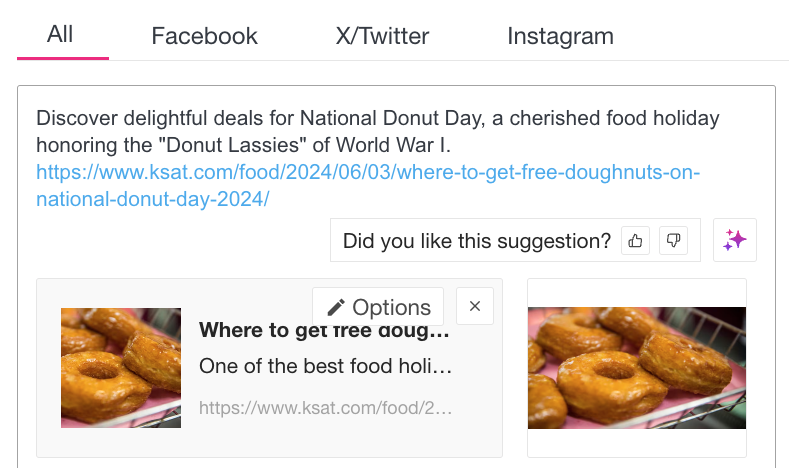789x468 pixels.
Task: Open the Facebook tab
Action: click(204, 37)
